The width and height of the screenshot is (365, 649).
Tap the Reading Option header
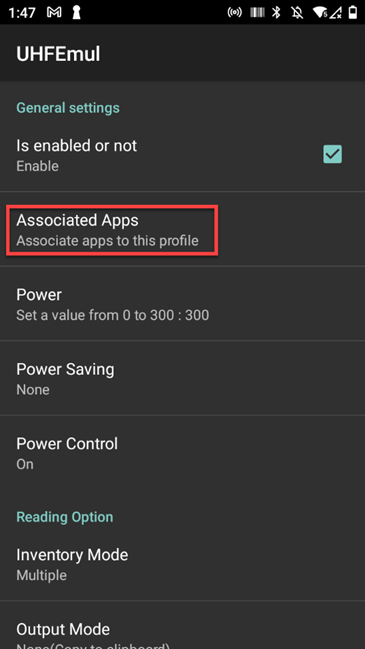coord(65,517)
